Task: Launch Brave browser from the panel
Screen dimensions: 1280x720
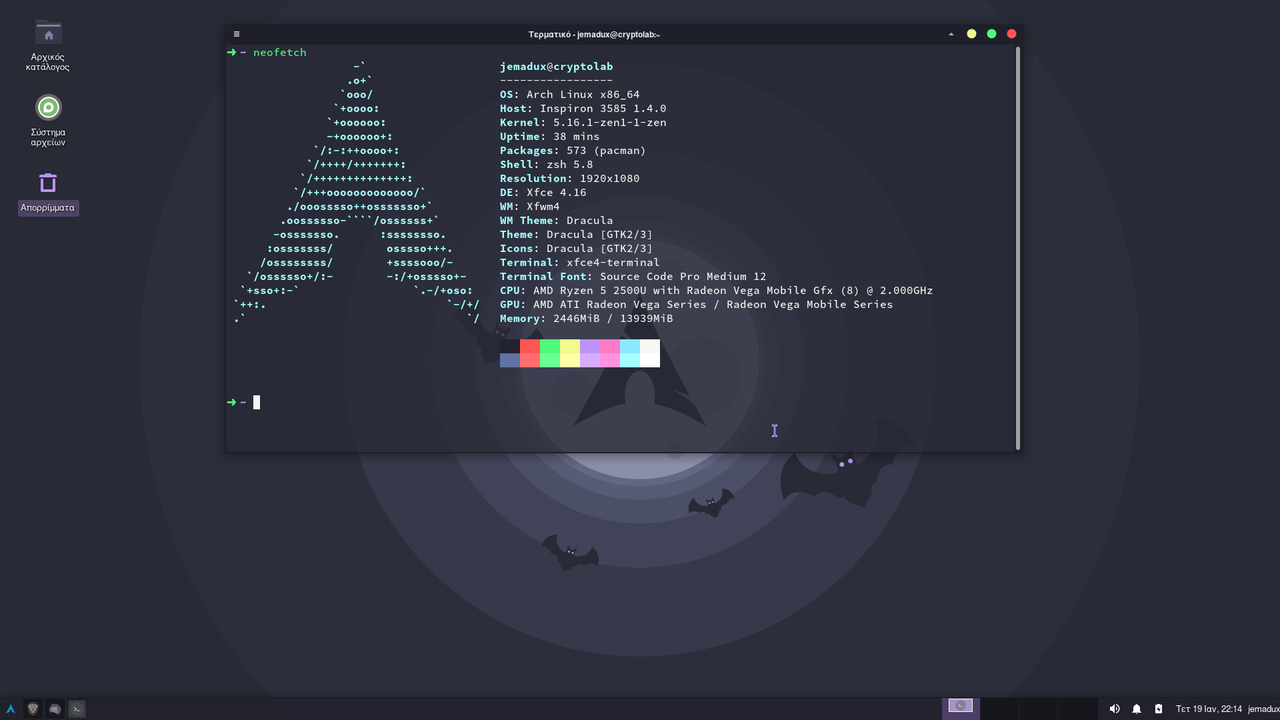Action: [33, 708]
